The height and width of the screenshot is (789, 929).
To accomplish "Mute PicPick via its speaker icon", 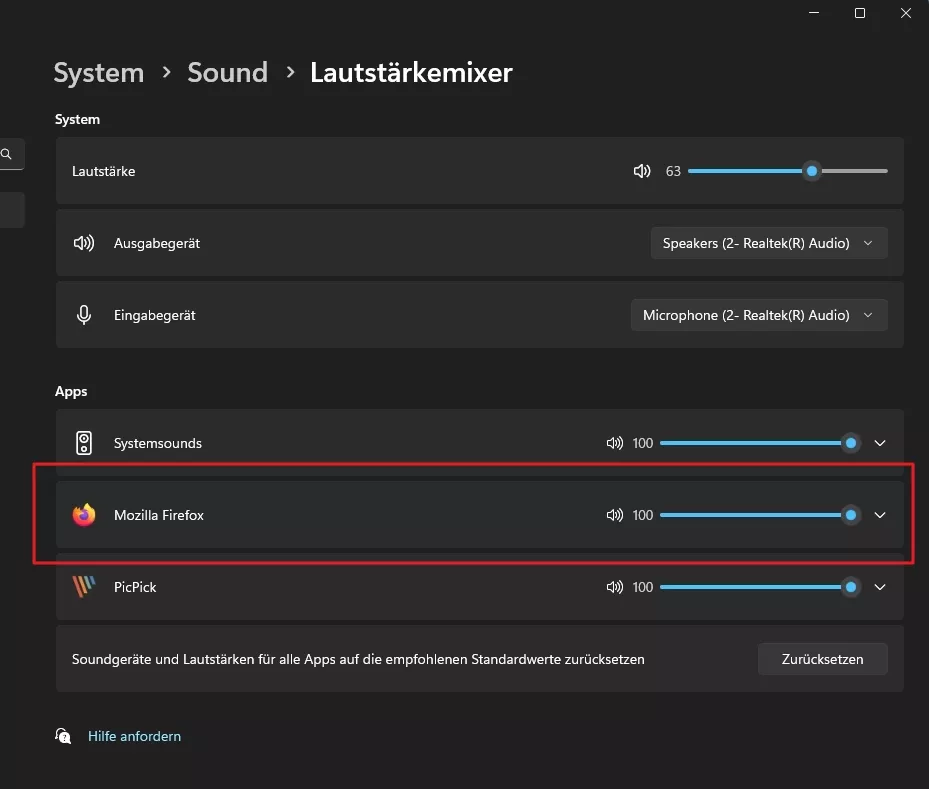I will (x=614, y=587).
